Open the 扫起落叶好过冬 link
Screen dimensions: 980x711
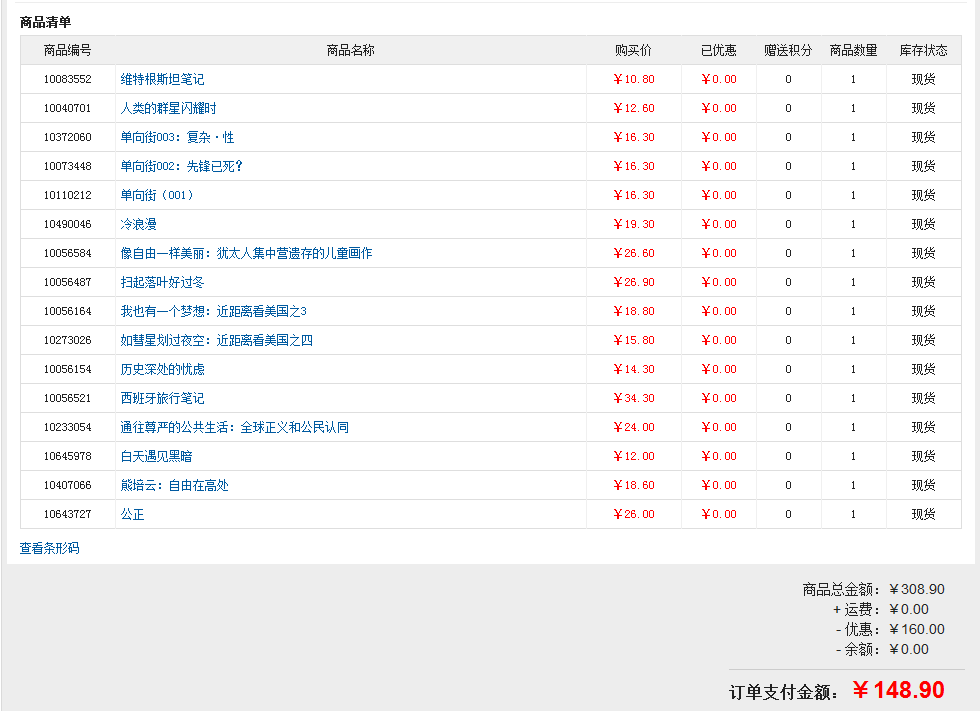click(x=162, y=282)
